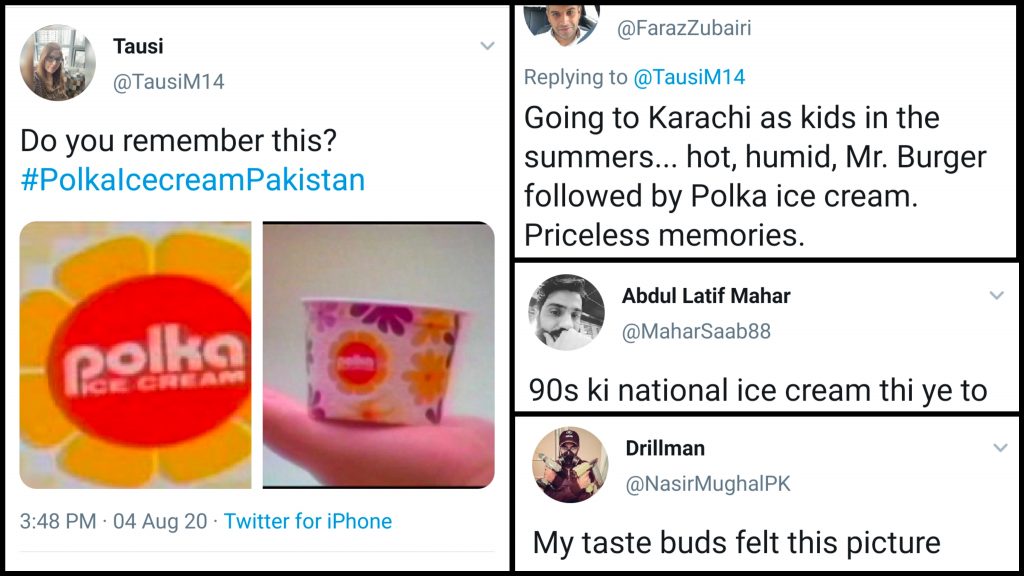This screenshot has width=1024, height=576.
Task: Open dropdown arrow on Drillman's tweet
Action: coord(998,448)
